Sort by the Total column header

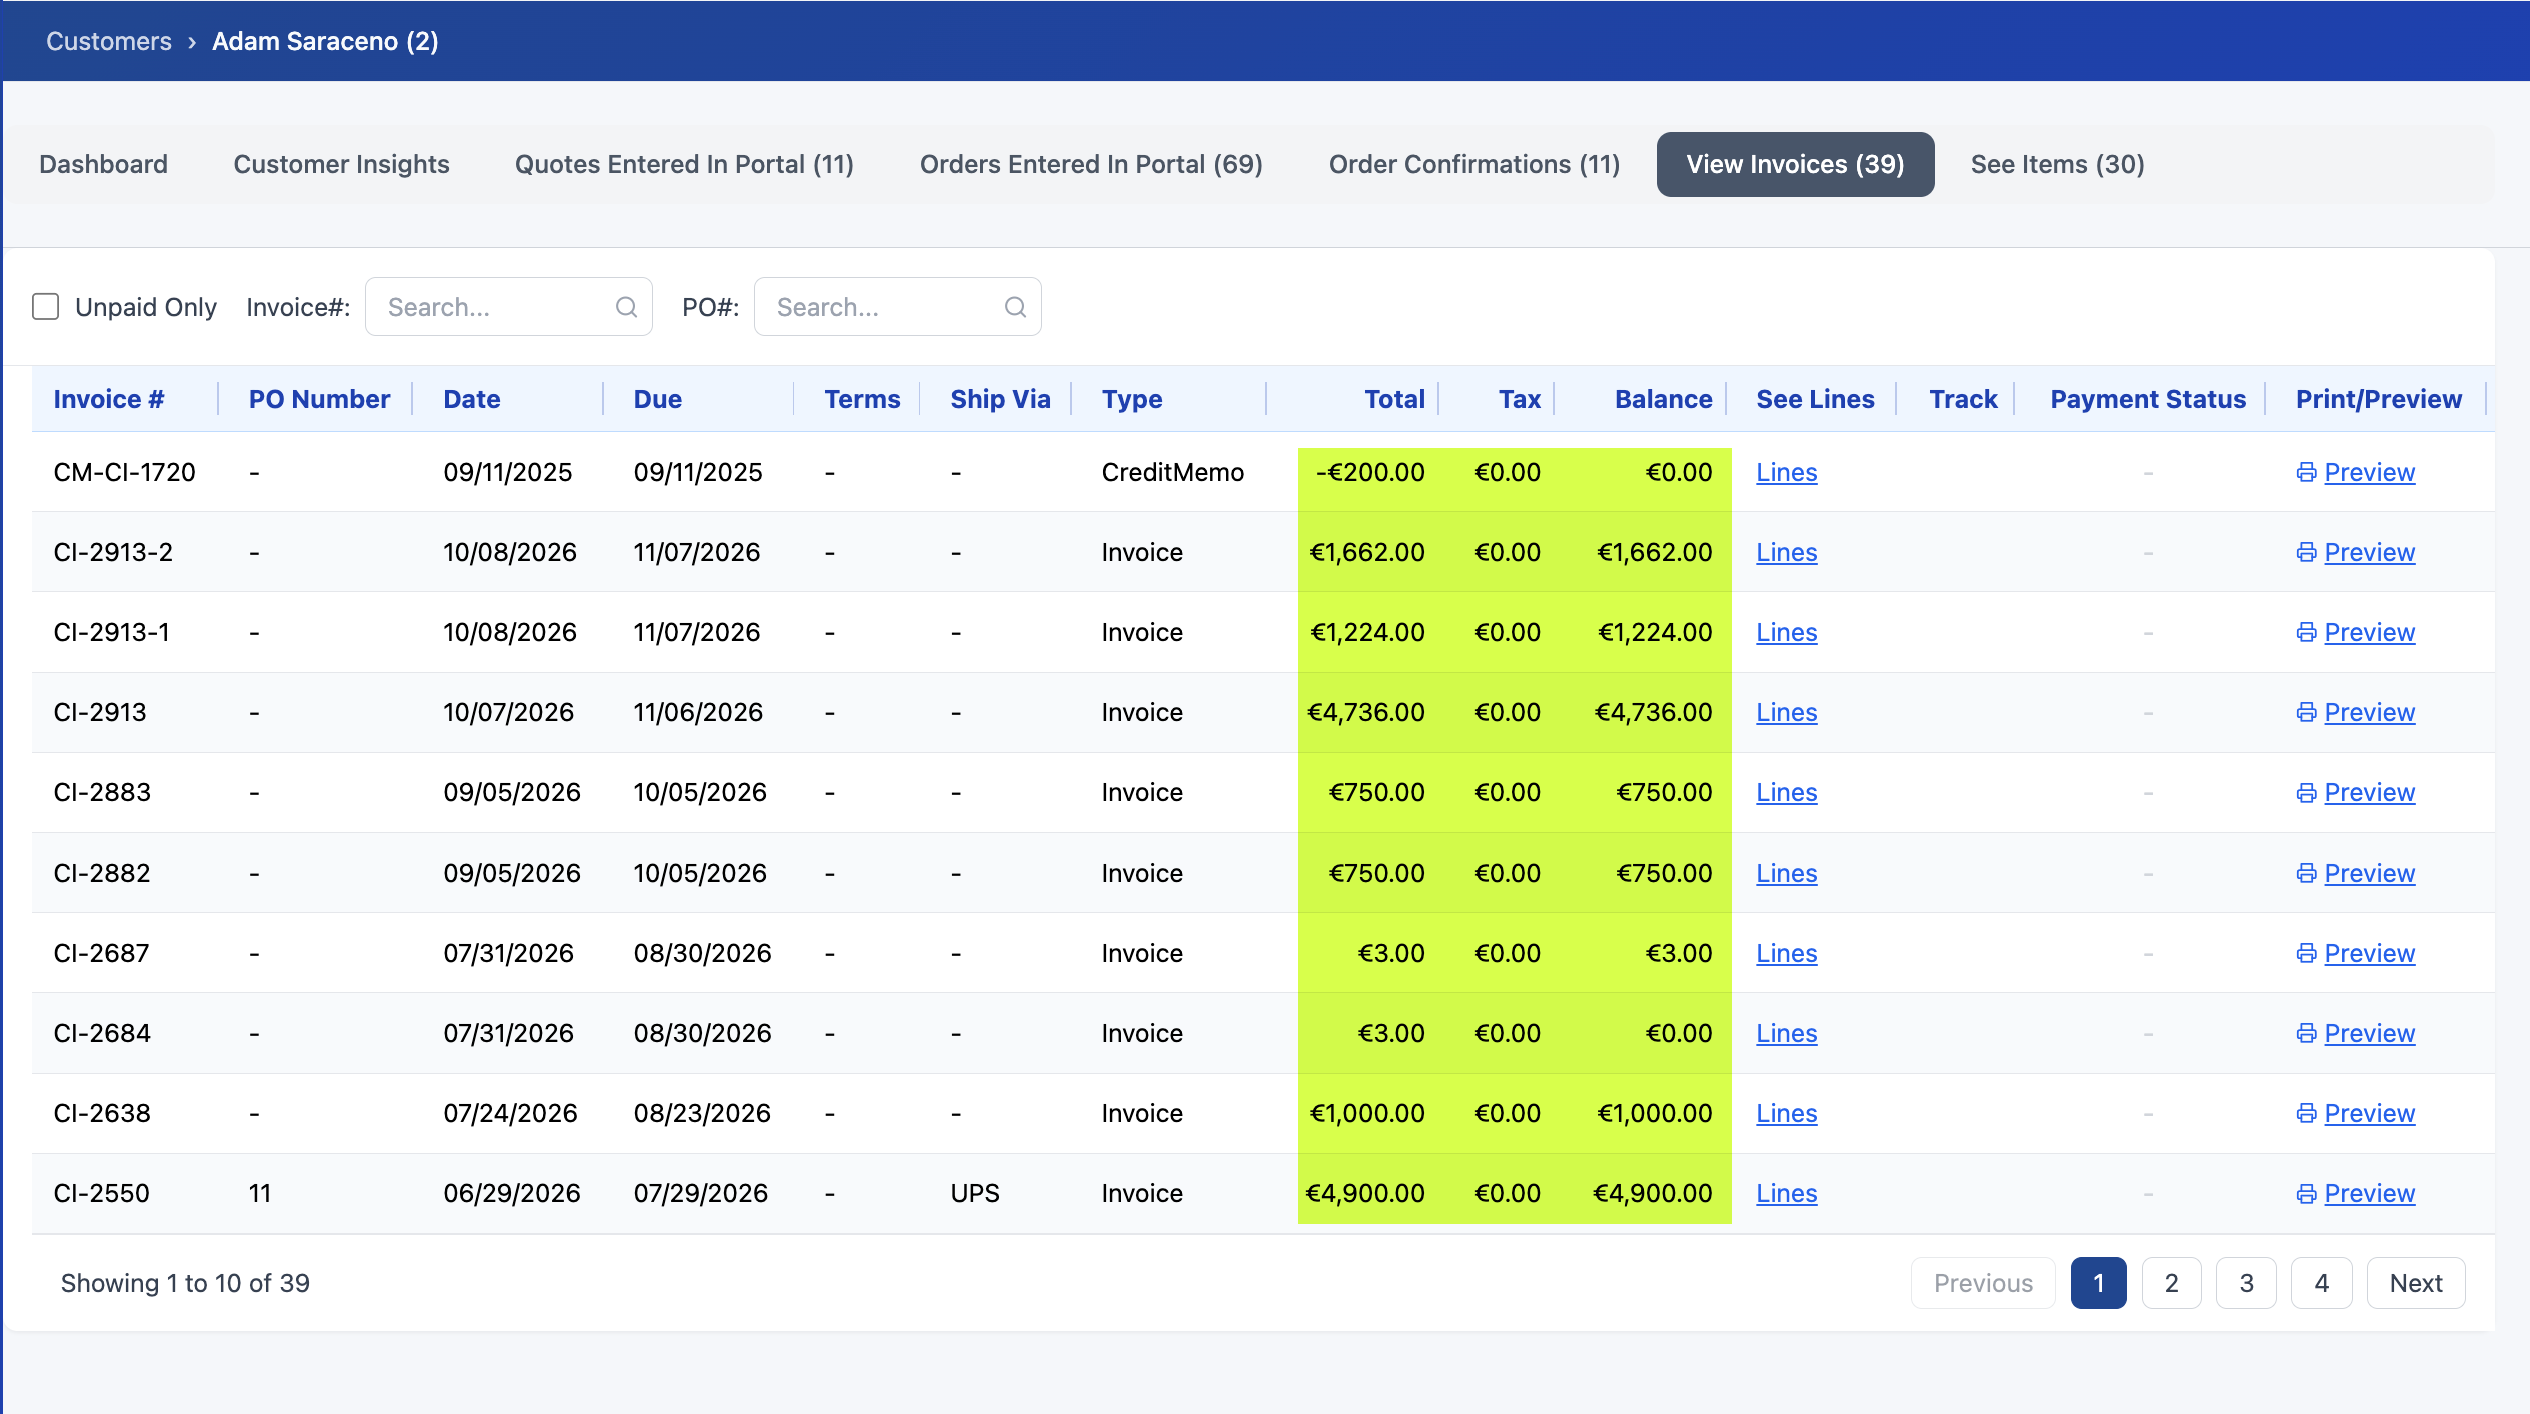point(1394,399)
